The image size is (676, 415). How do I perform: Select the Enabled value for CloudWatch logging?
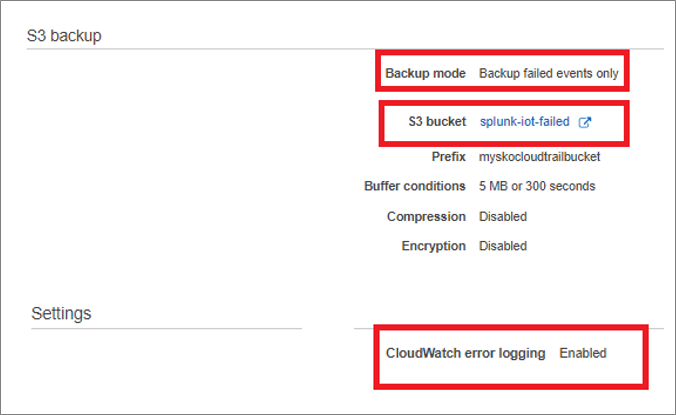click(x=583, y=353)
